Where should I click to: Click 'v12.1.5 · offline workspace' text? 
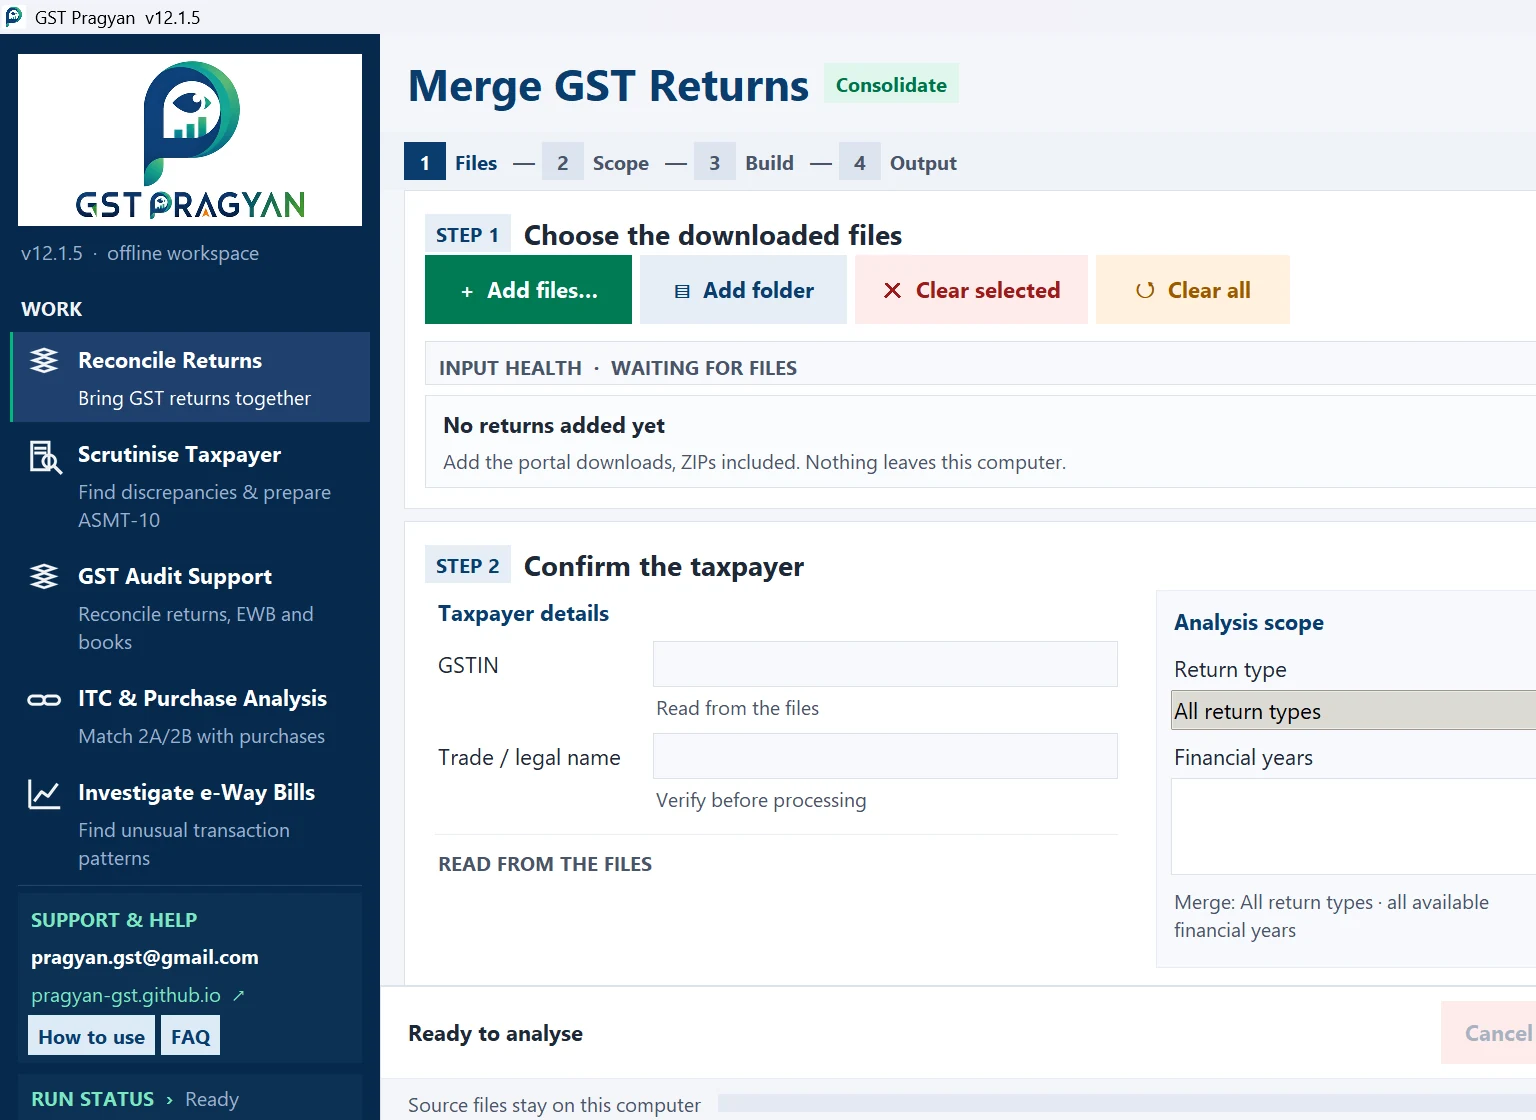[140, 253]
